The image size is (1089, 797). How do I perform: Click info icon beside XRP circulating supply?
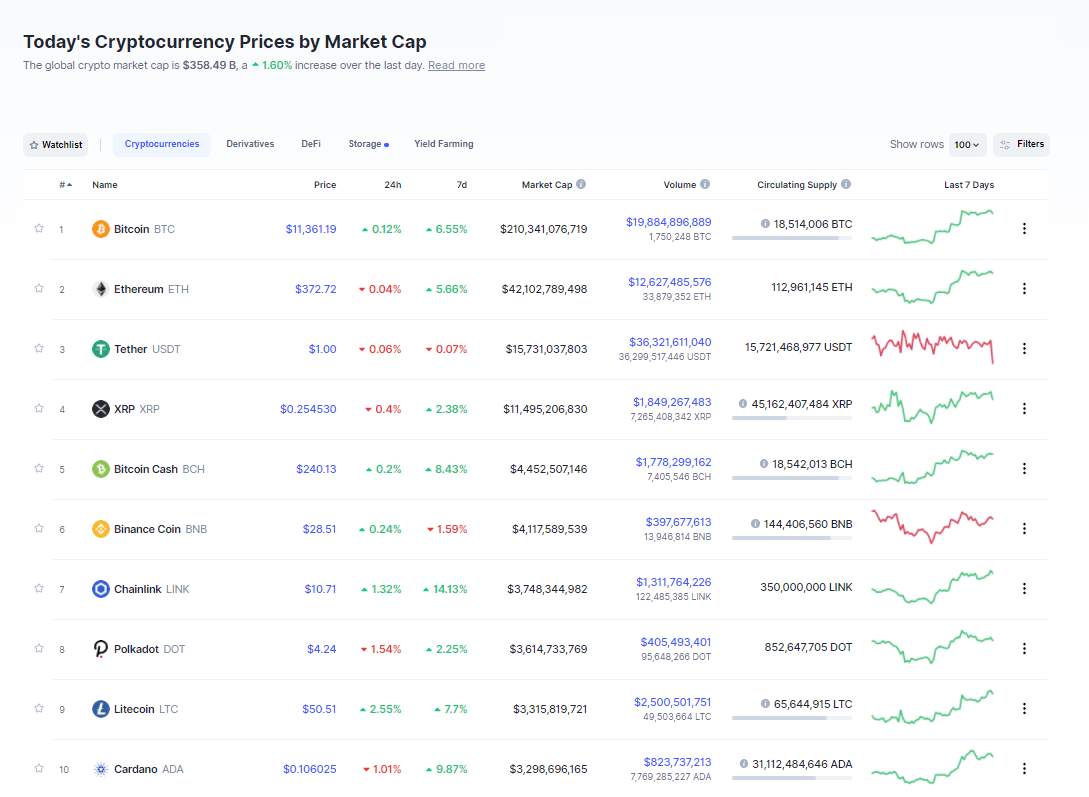[x=743, y=403]
